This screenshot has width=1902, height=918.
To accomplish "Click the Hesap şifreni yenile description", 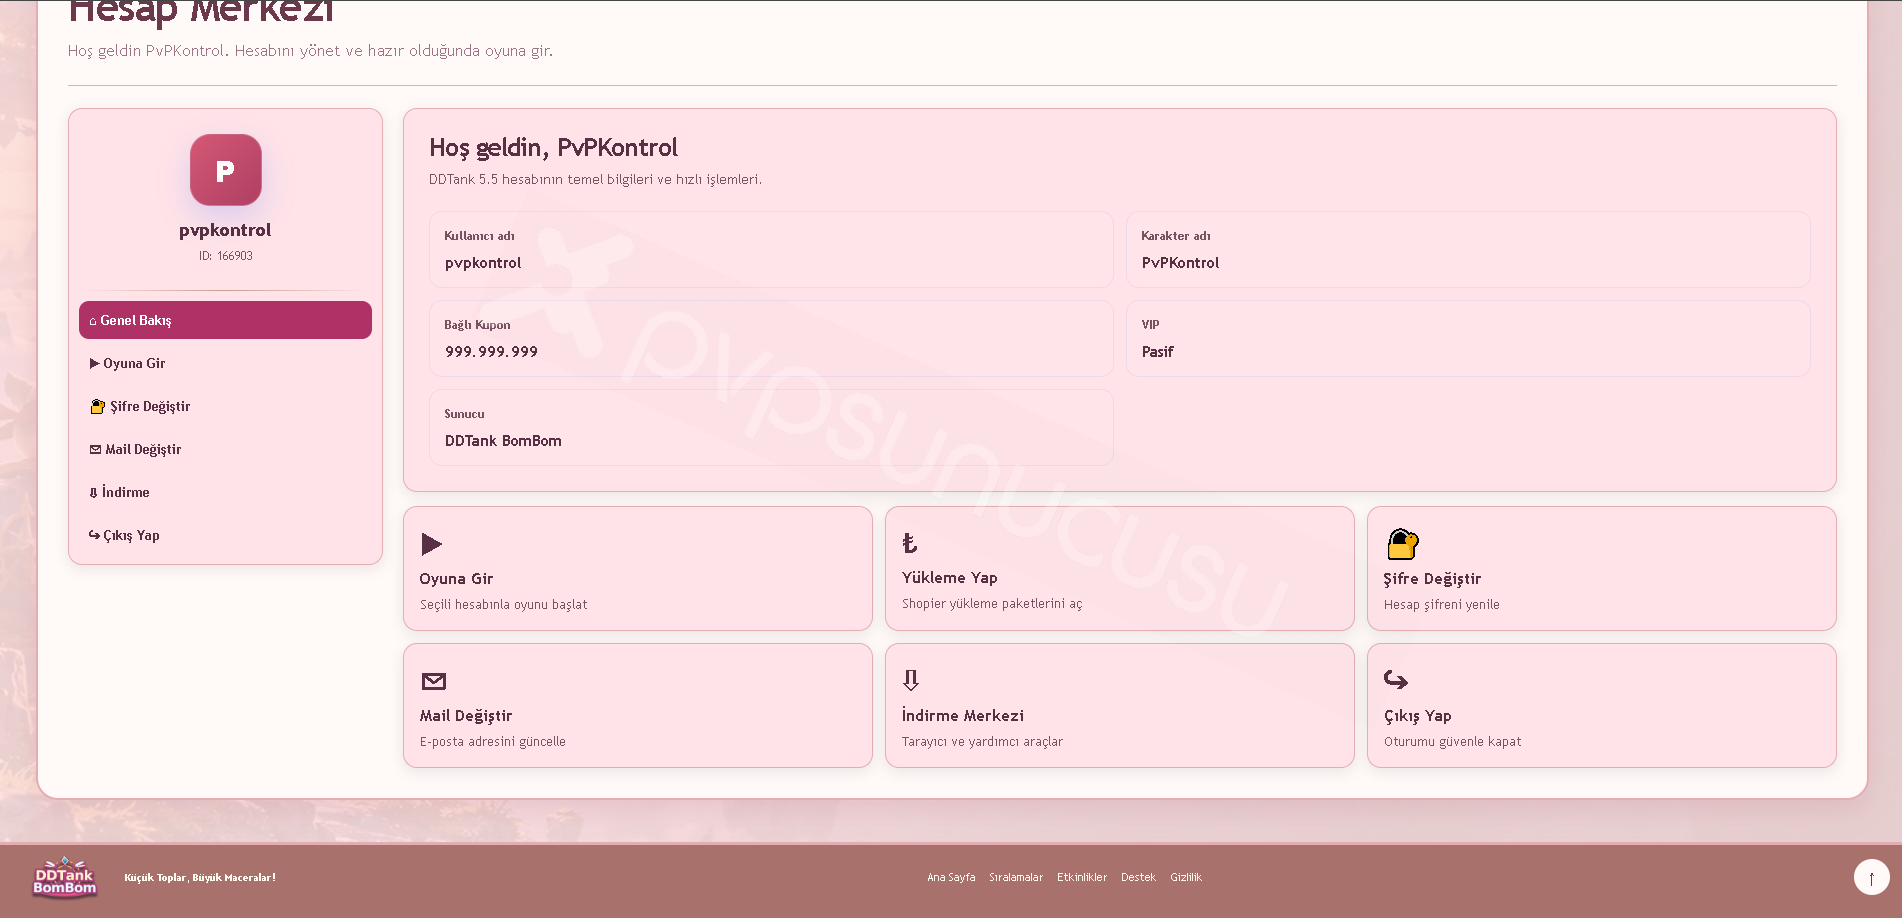I will (x=1442, y=605).
